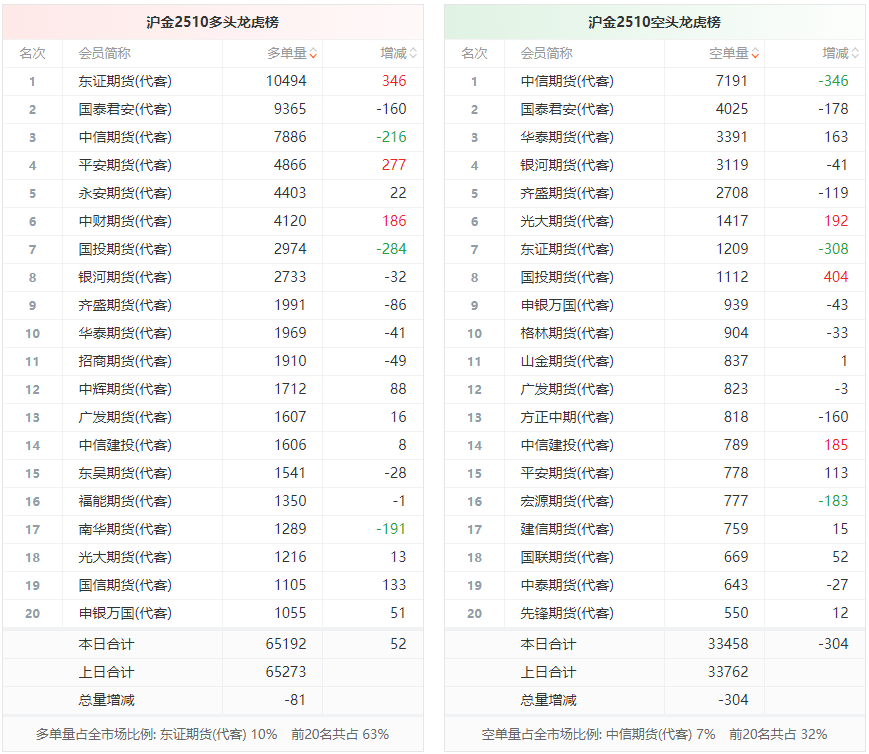Click 名次 header in 空头龙虎榜 table
Image resolution: width=869 pixels, height=754 pixels.
click(474, 54)
